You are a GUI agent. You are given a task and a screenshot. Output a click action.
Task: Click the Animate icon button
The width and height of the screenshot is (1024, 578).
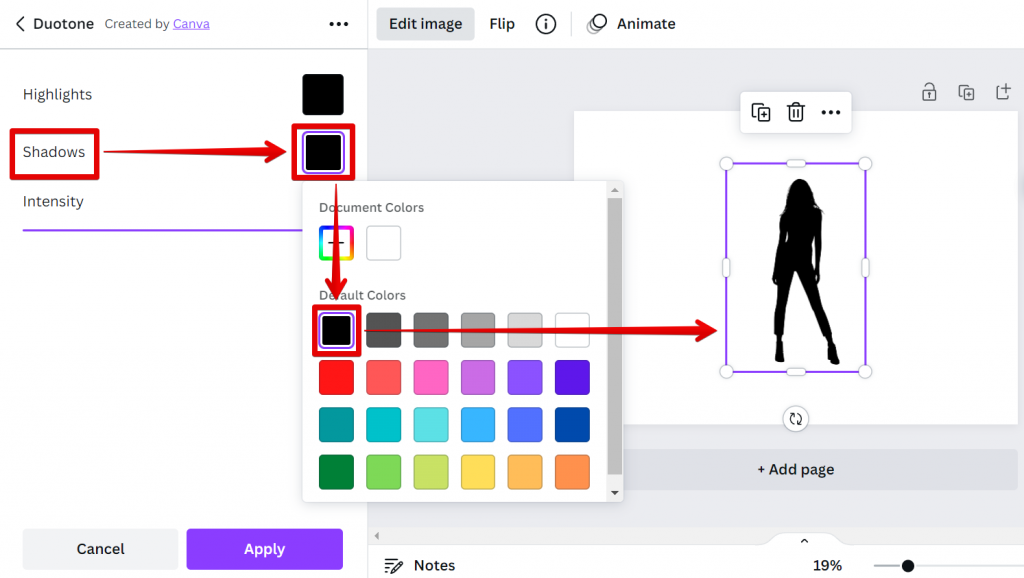point(597,24)
